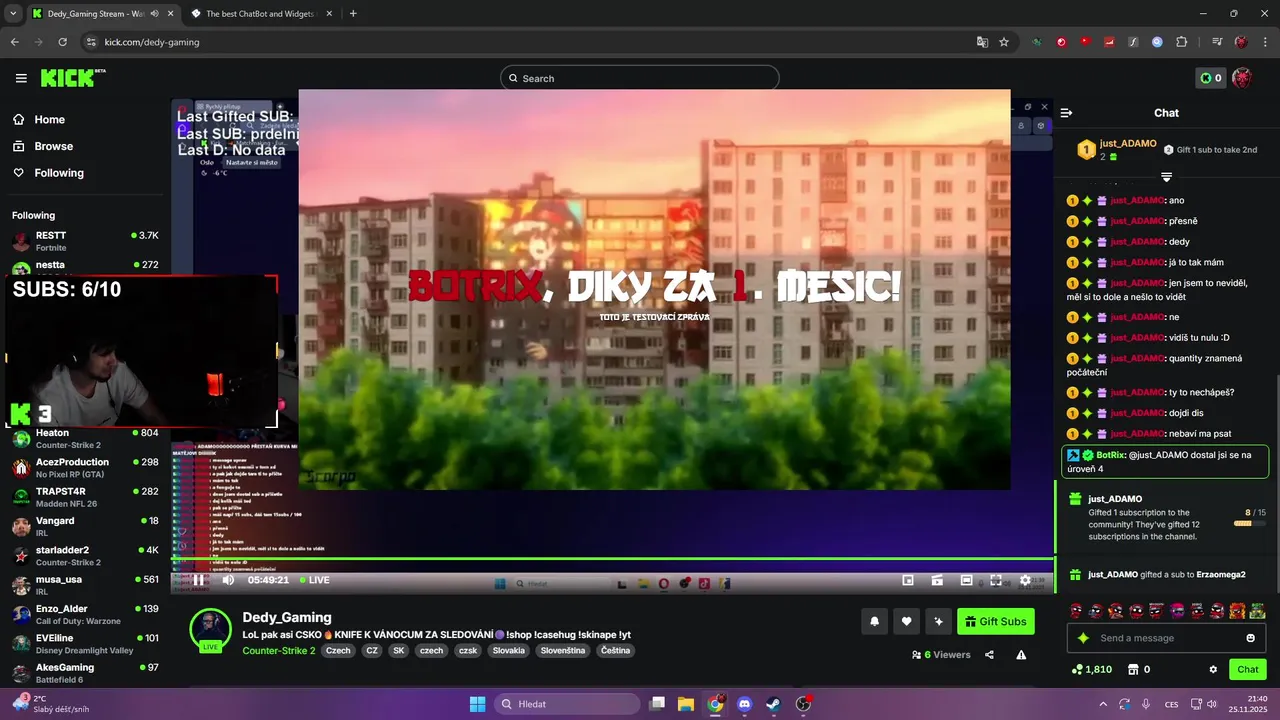The width and height of the screenshot is (1280, 720).
Task: Switch to The best ChatBot tab
Action: point(260,14)
